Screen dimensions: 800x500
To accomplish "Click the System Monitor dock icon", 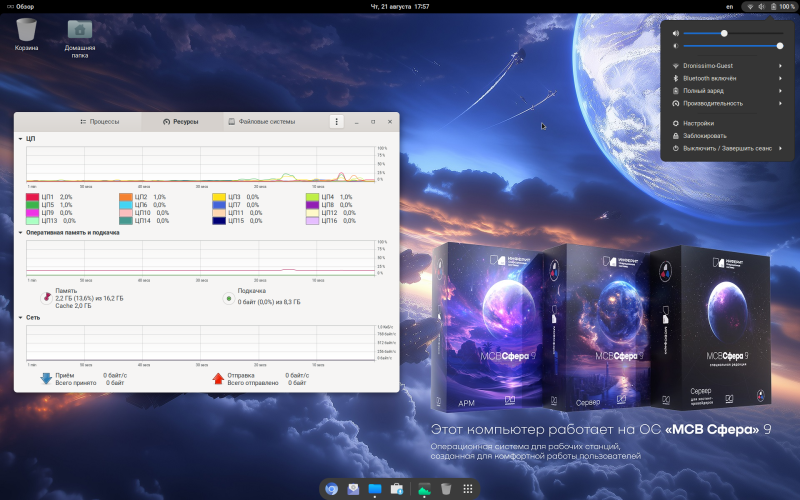I will click(424, 489).
